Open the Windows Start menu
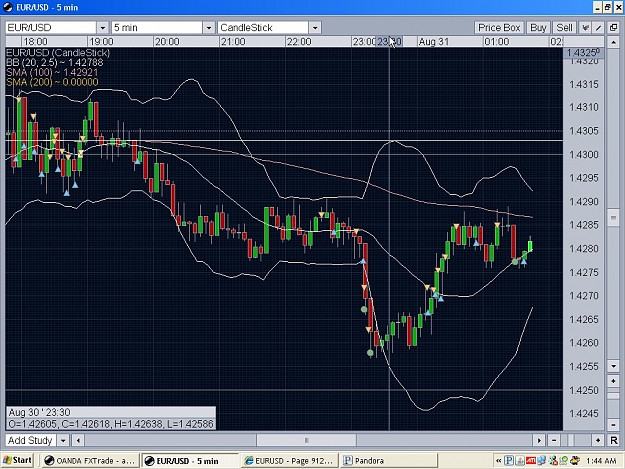625x469 pixels. click(x=17, y=460)
